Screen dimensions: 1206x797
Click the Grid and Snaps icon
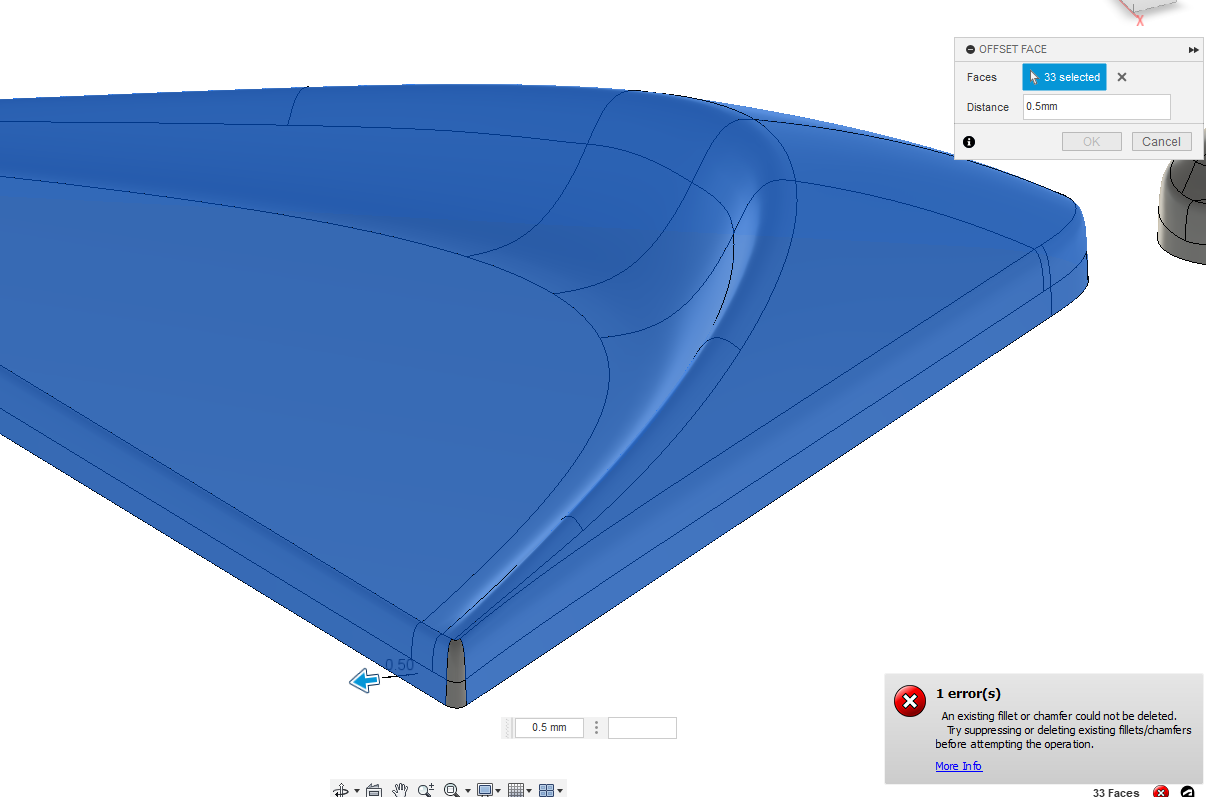tap(516, 789)
